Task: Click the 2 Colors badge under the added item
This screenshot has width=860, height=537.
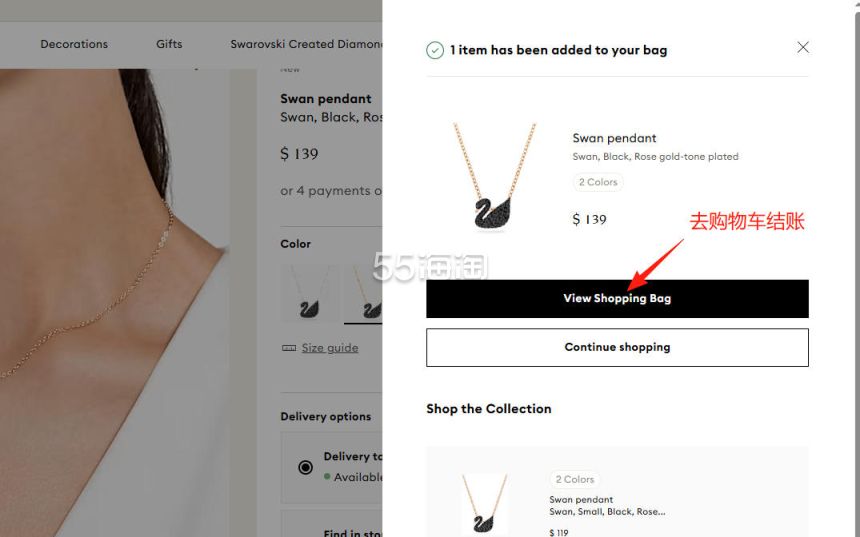Action: [598, 182]
